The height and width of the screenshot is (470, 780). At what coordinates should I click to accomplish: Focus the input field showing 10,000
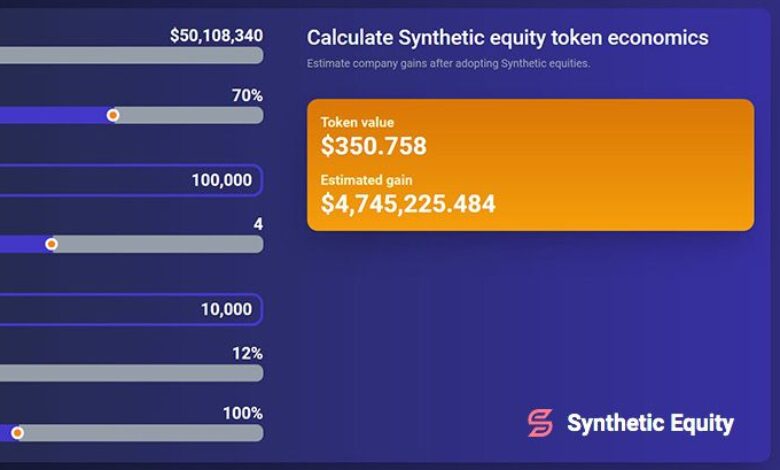point(131,309)
